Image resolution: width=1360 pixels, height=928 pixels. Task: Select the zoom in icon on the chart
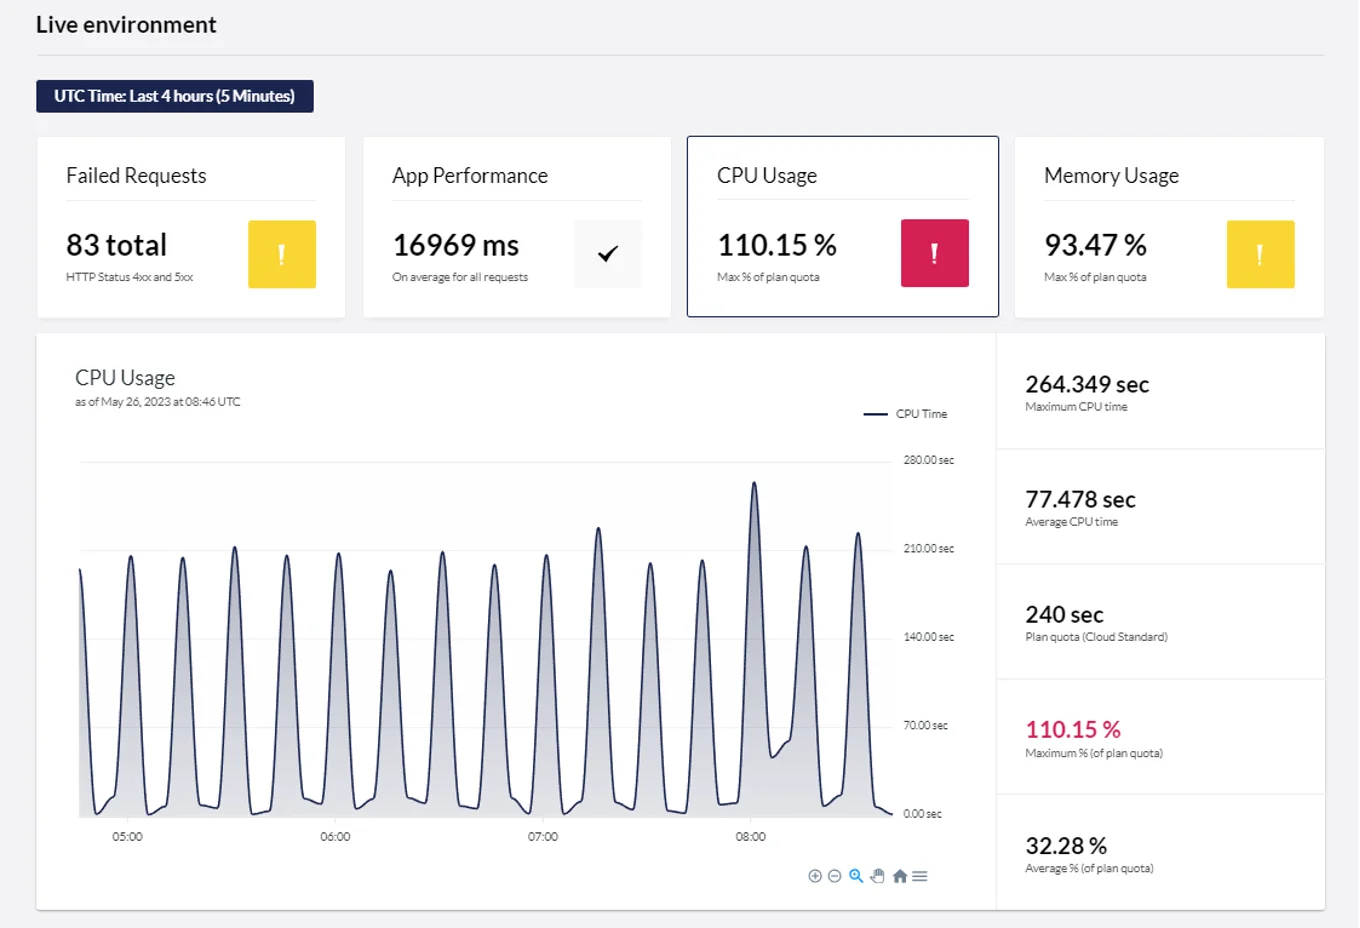815,876
